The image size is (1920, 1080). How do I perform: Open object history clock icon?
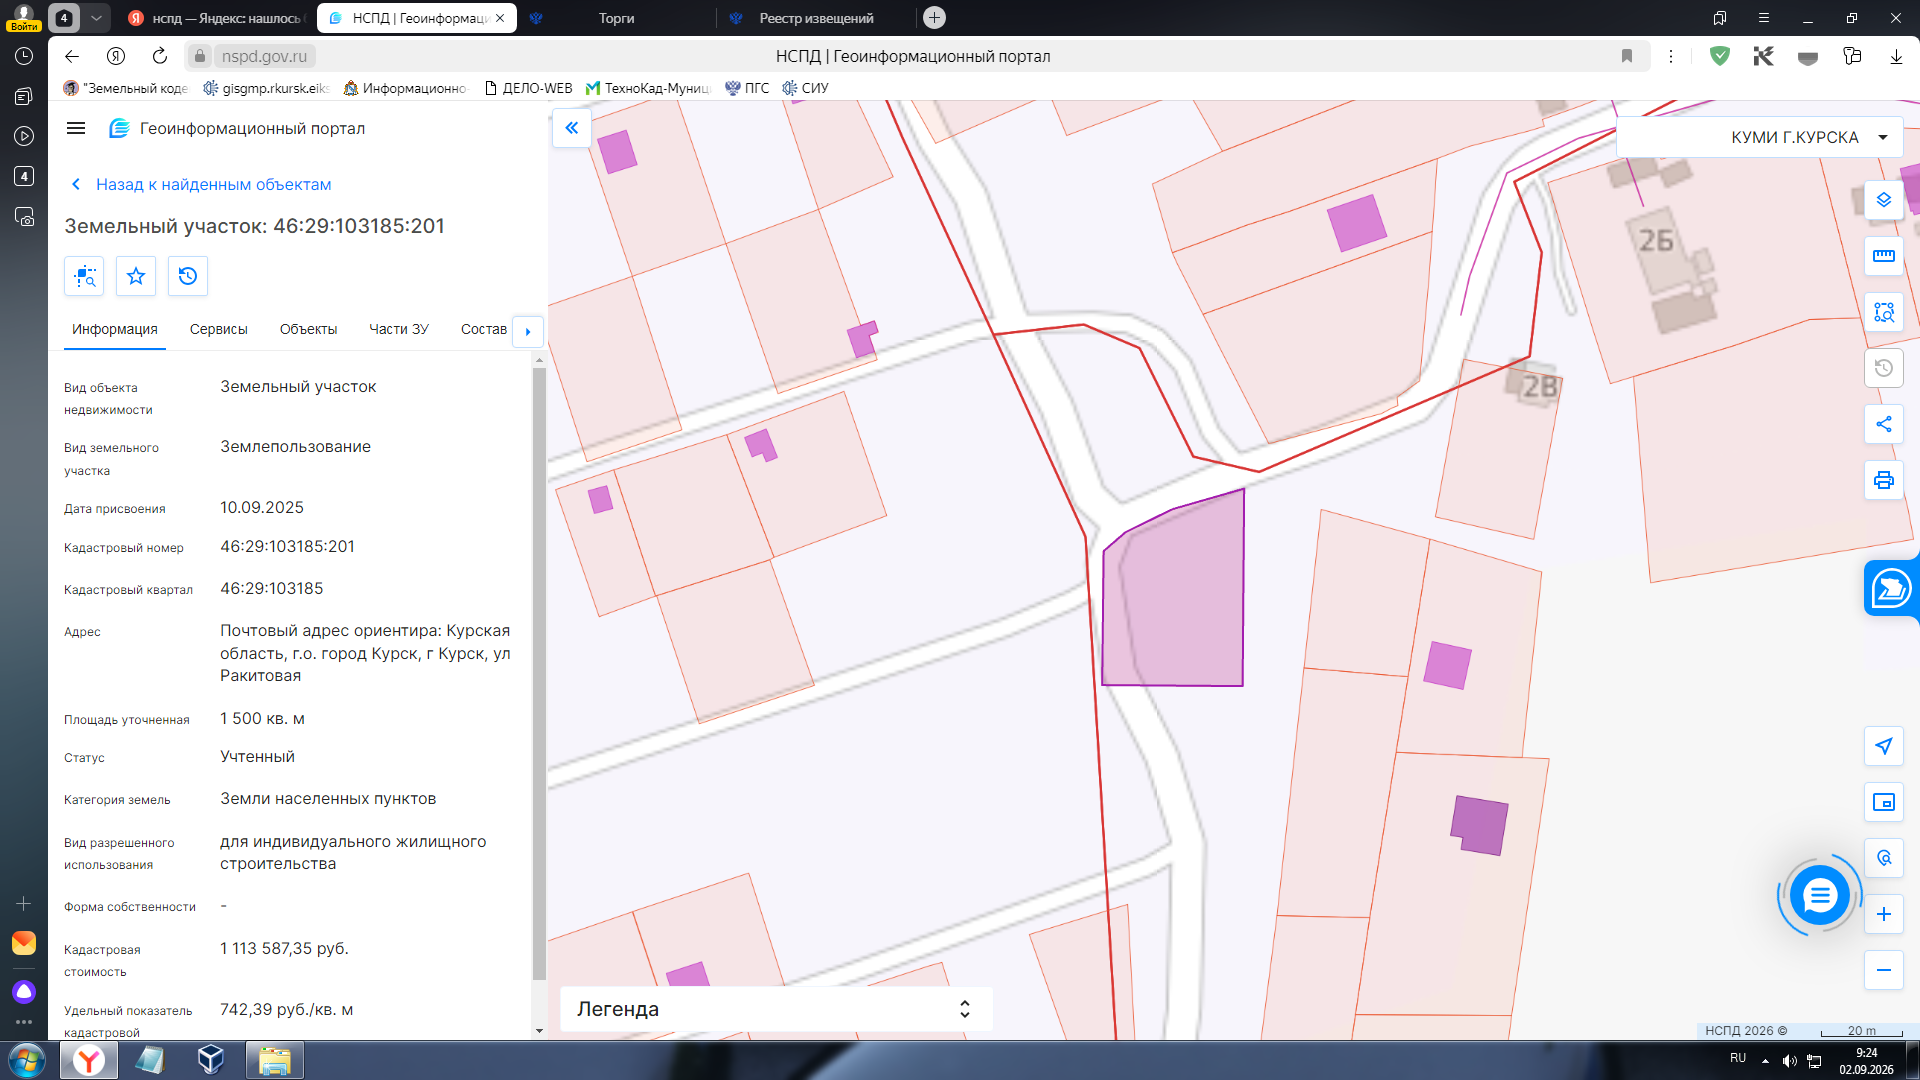coord(188,276)
